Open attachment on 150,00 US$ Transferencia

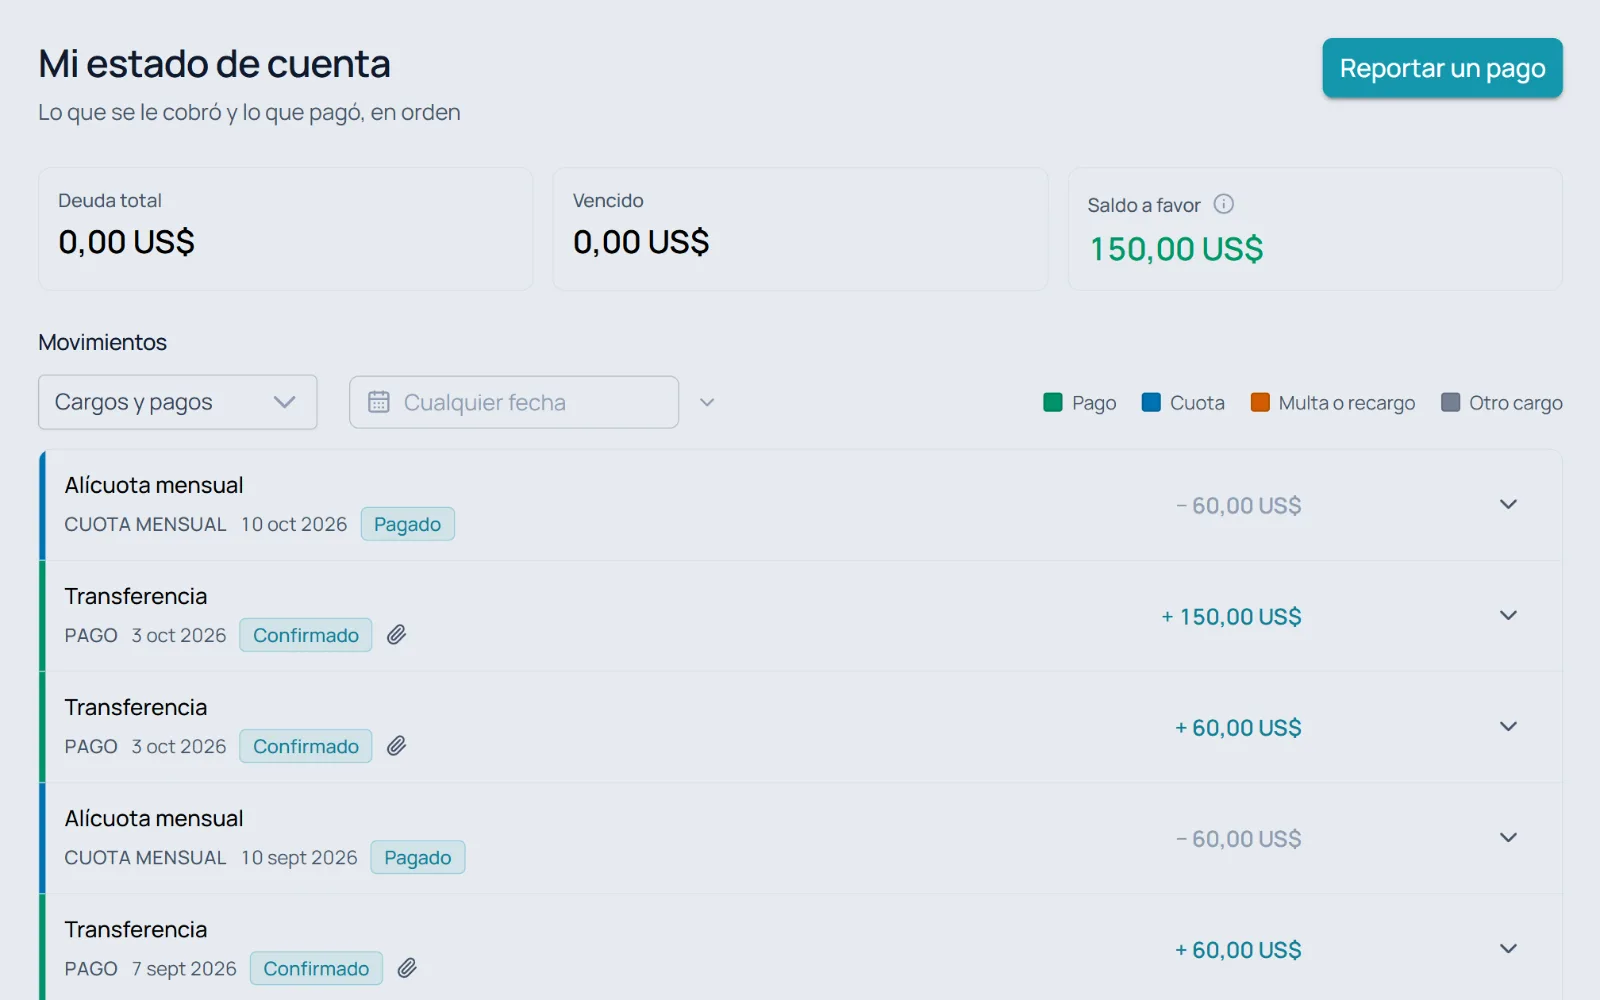[x=397, y=635]
